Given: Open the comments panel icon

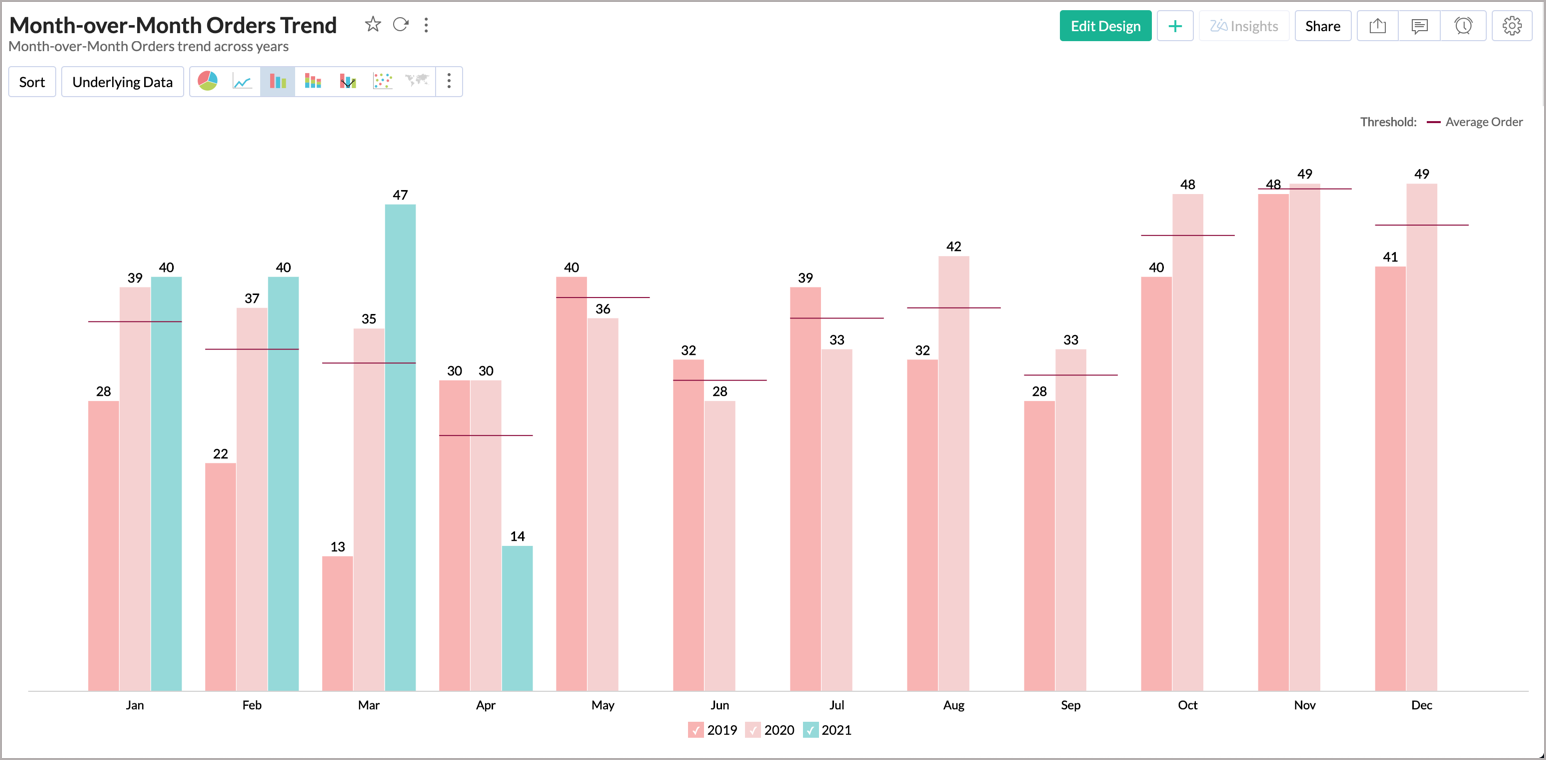Looking at the screenshot, I should click(x=1419, y=25).
